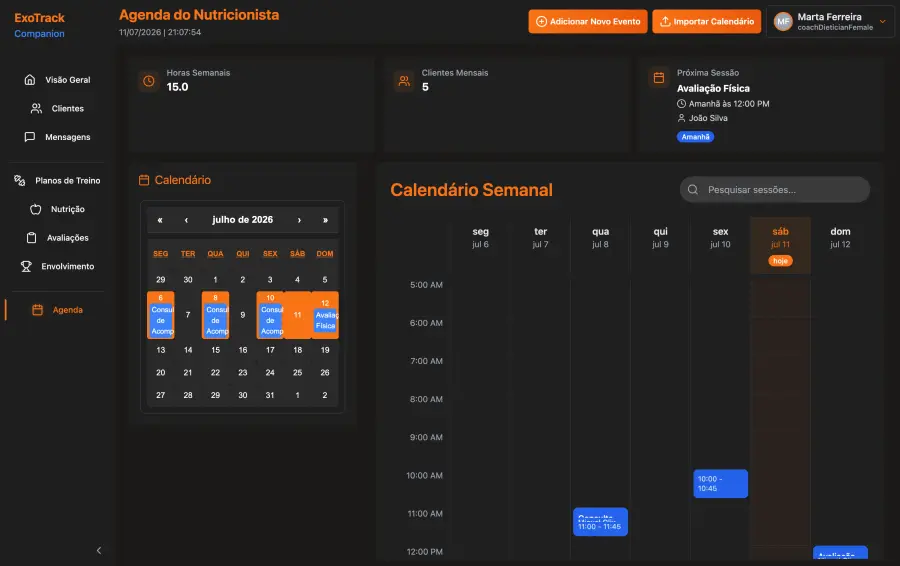Click the search magnifier icon
Image resolution: width=900 pixels, height=566 pixels.
click(x=693, y=189)
